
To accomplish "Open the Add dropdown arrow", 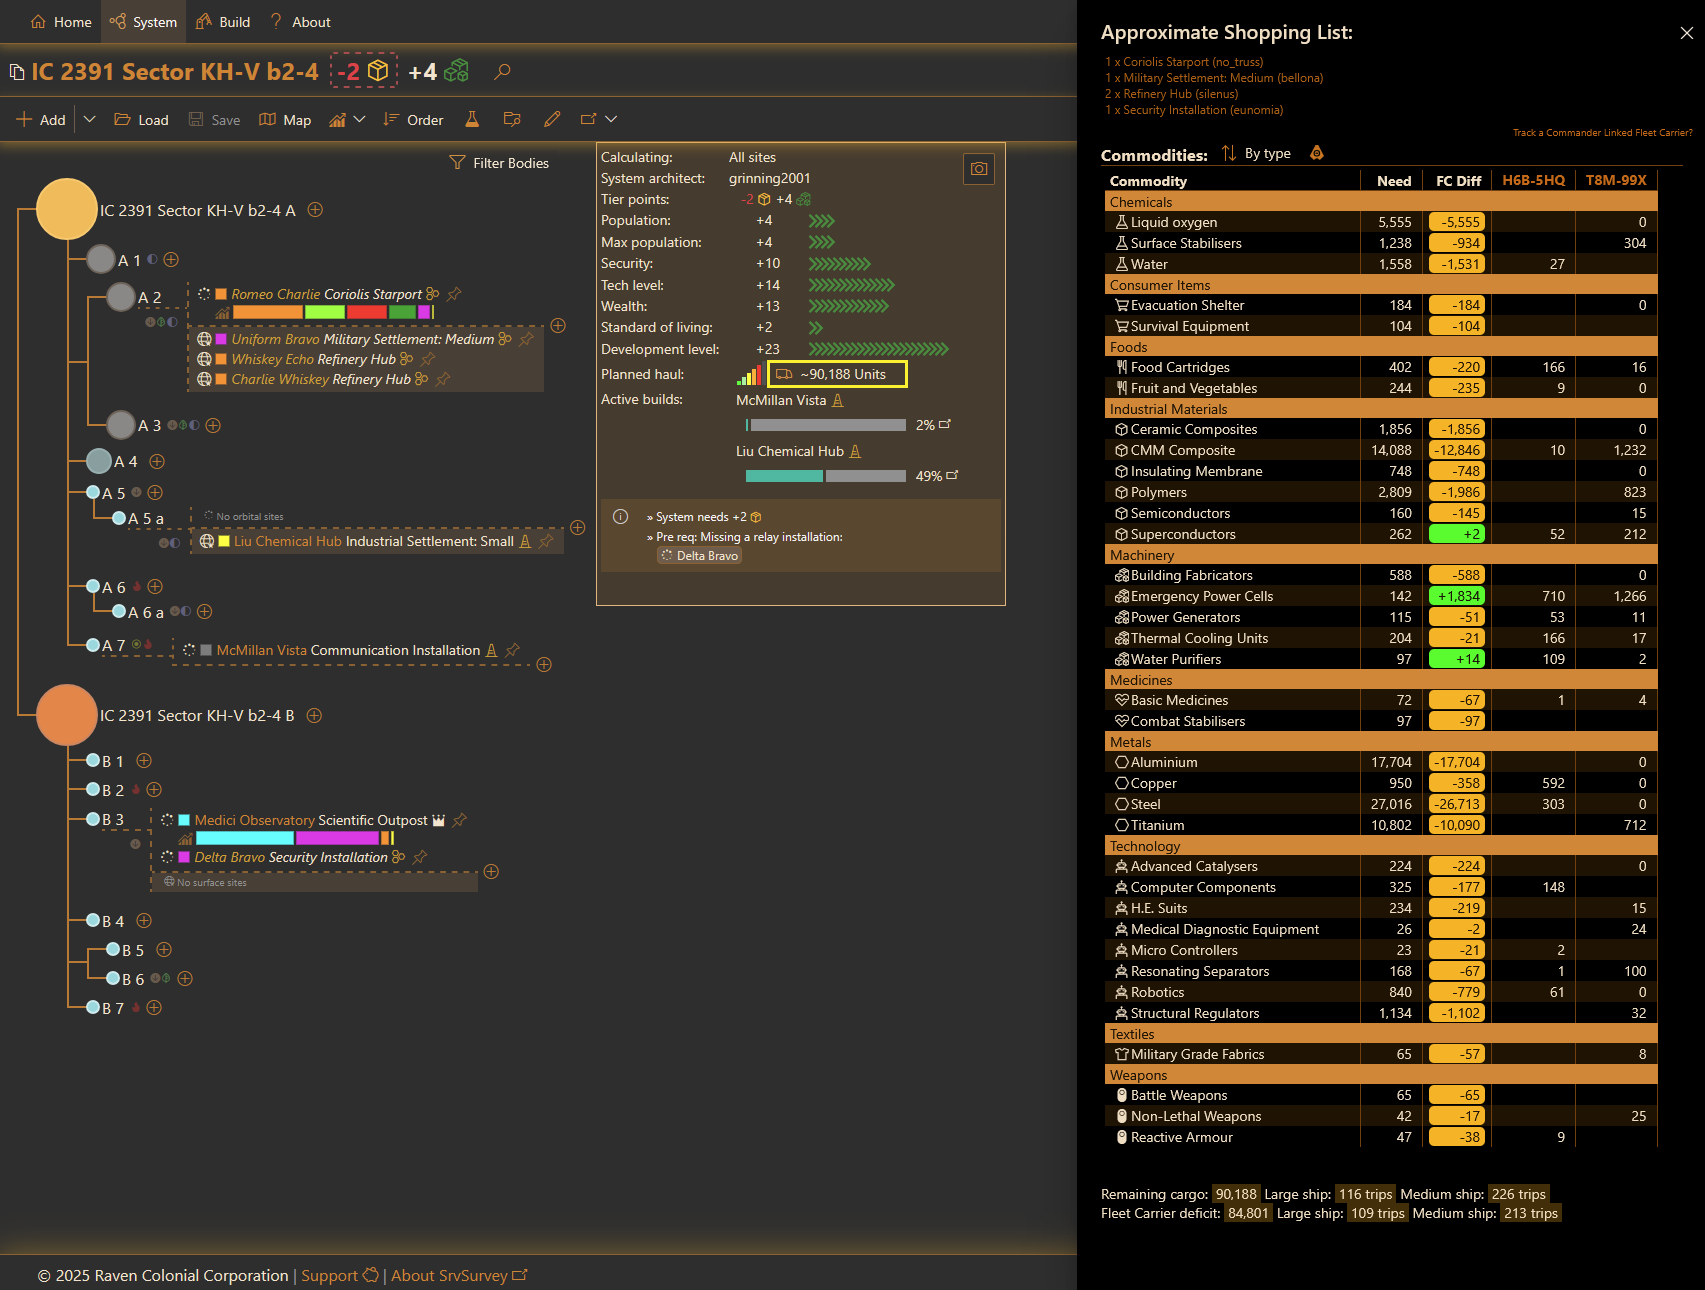I will tap(89, 119).
